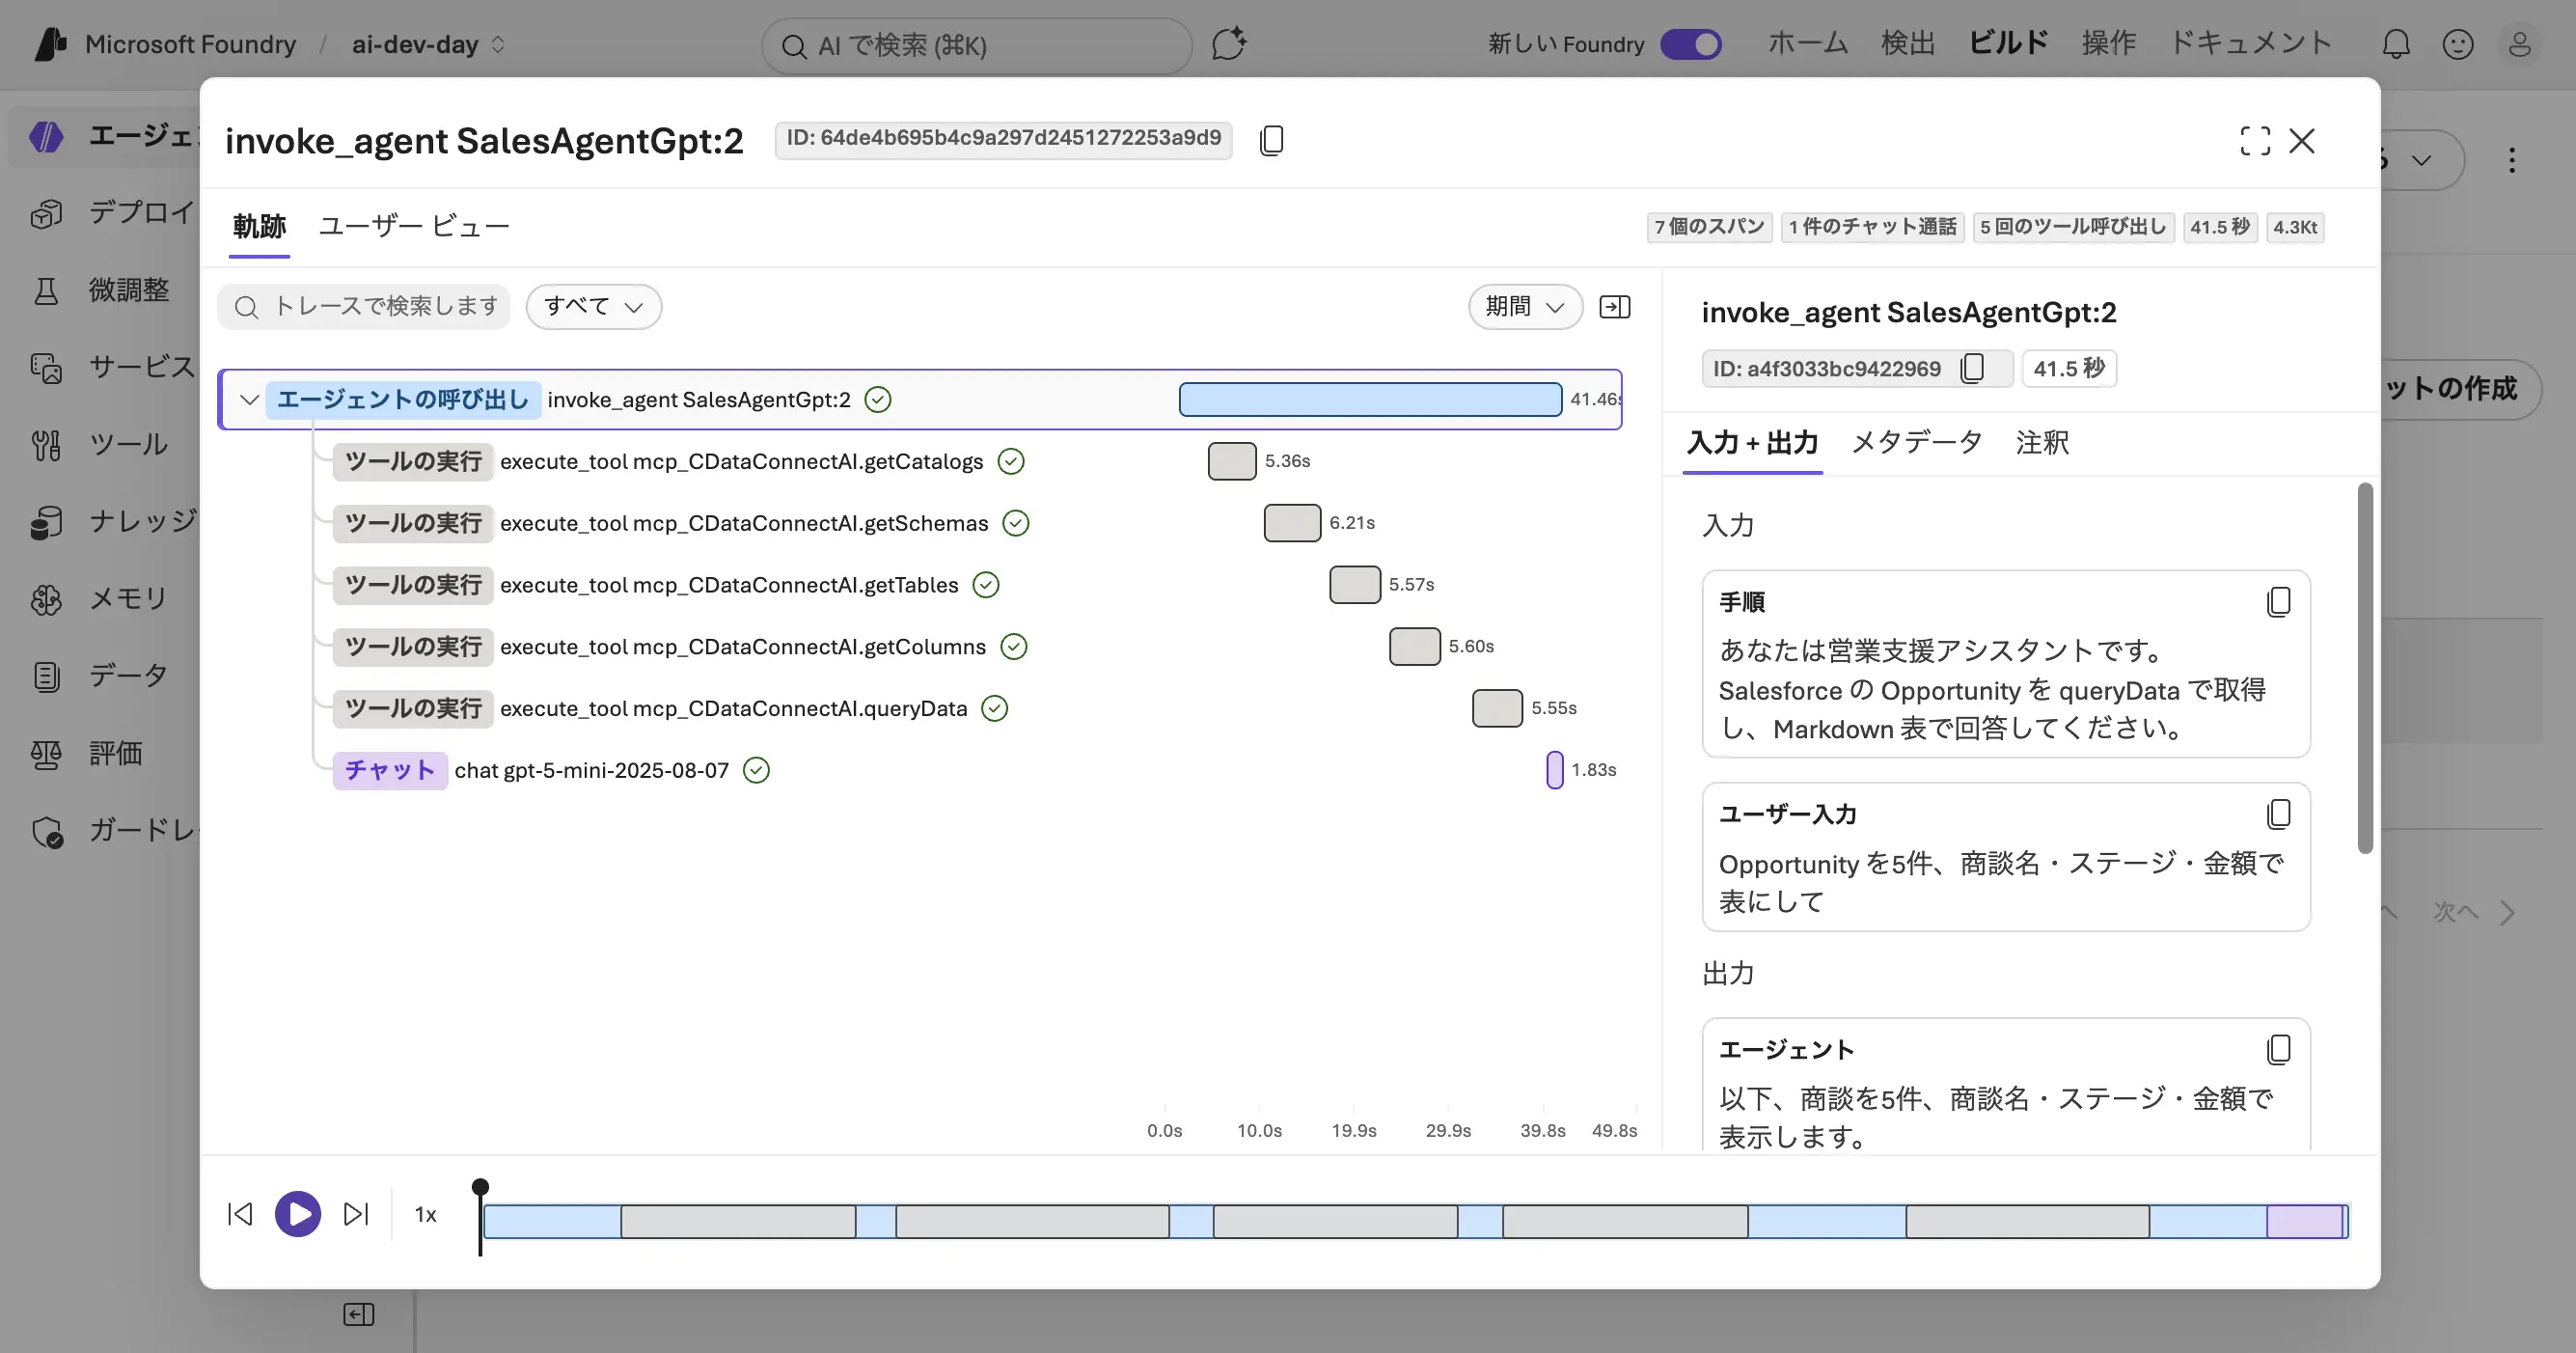
Task: Toggle 新しい Foundry switch
Action: [1691, 44]
